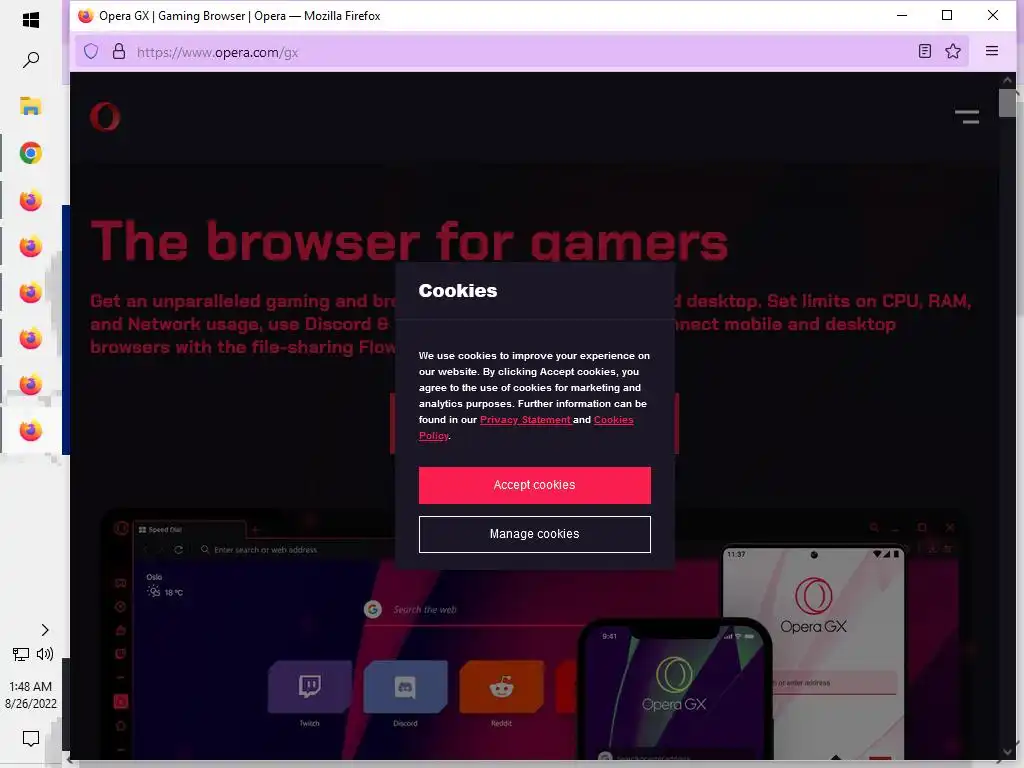Viewport: 1024px width, 768px height.
Task: Open the Windows Start menu
Action: tap(31, 20)
